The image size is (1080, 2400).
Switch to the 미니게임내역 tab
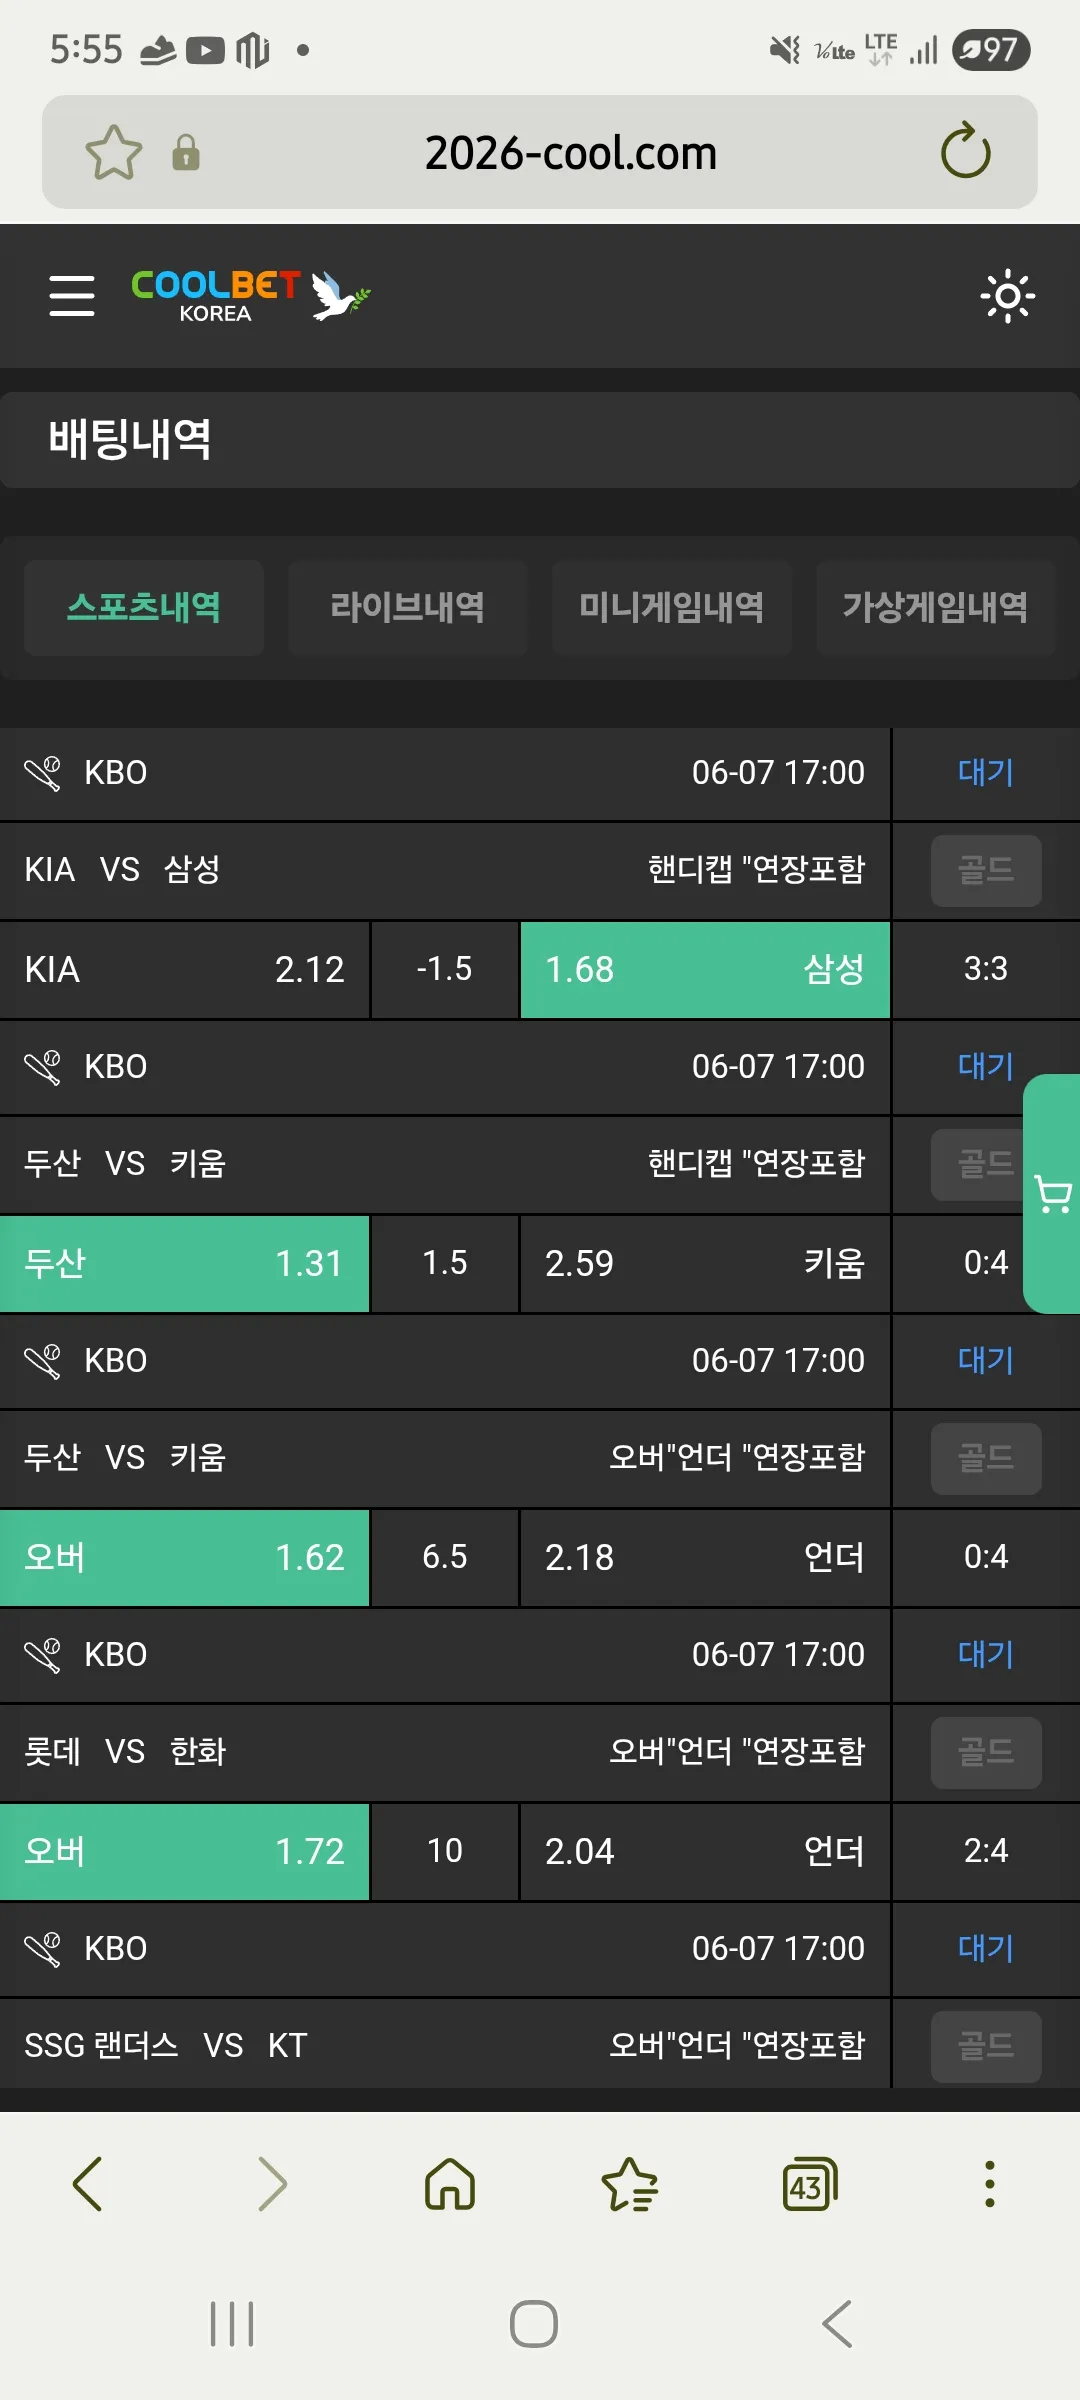click(672, 607)
